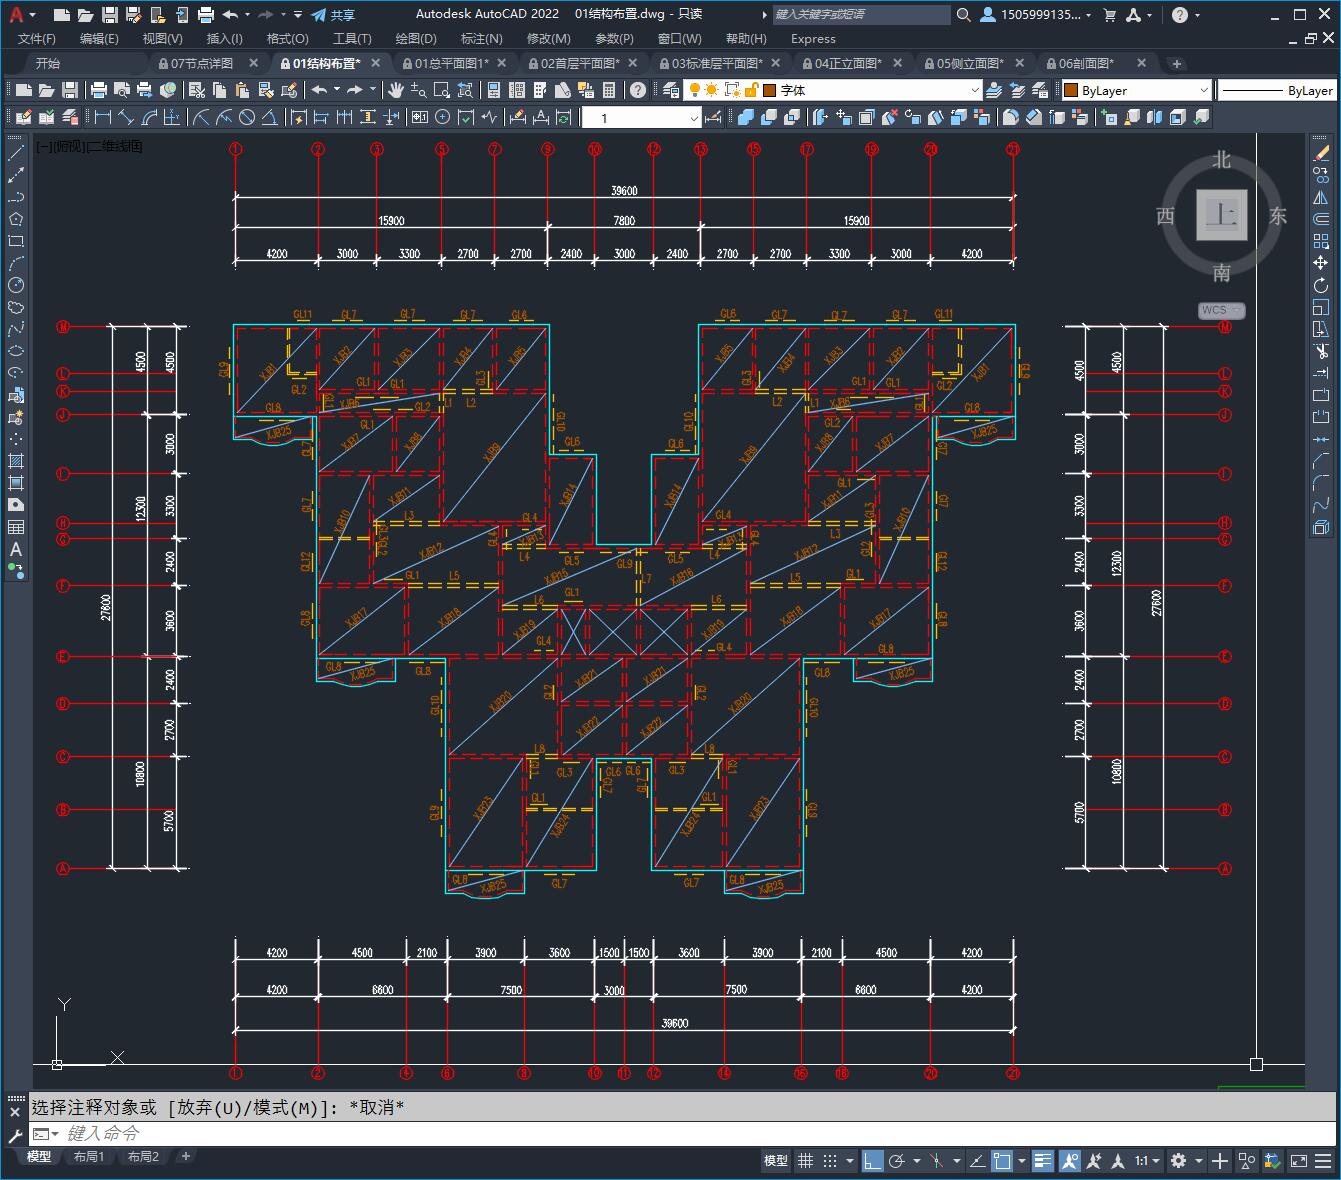This screenshot has width=1341, height=1180.
Task: Toggle isometric drafting in status bar
Action: (937, 1161)
